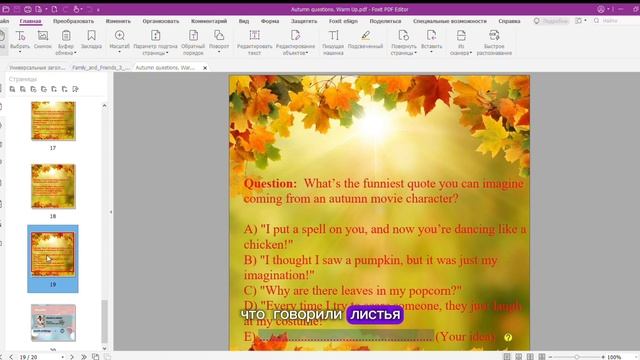Open the Комментарий ribbon tab
Image resolution: width=640 pixels, height=360 pixels.
click(209, 21)
